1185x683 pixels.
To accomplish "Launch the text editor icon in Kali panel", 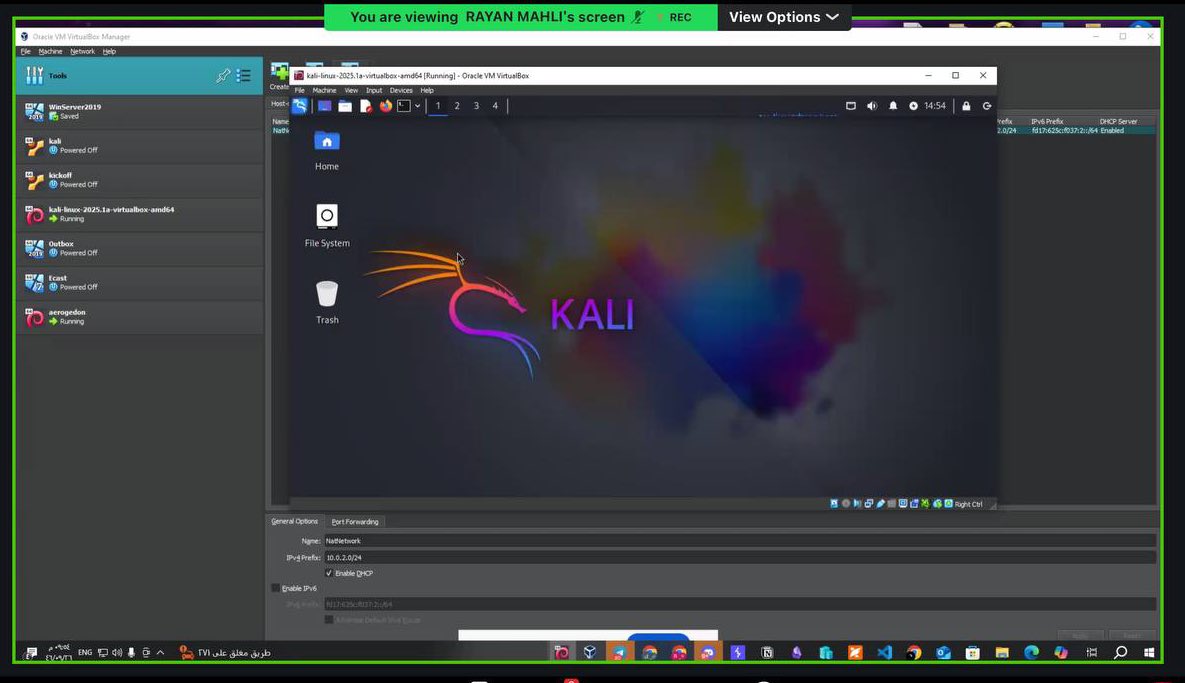I will tap(366, 106).
